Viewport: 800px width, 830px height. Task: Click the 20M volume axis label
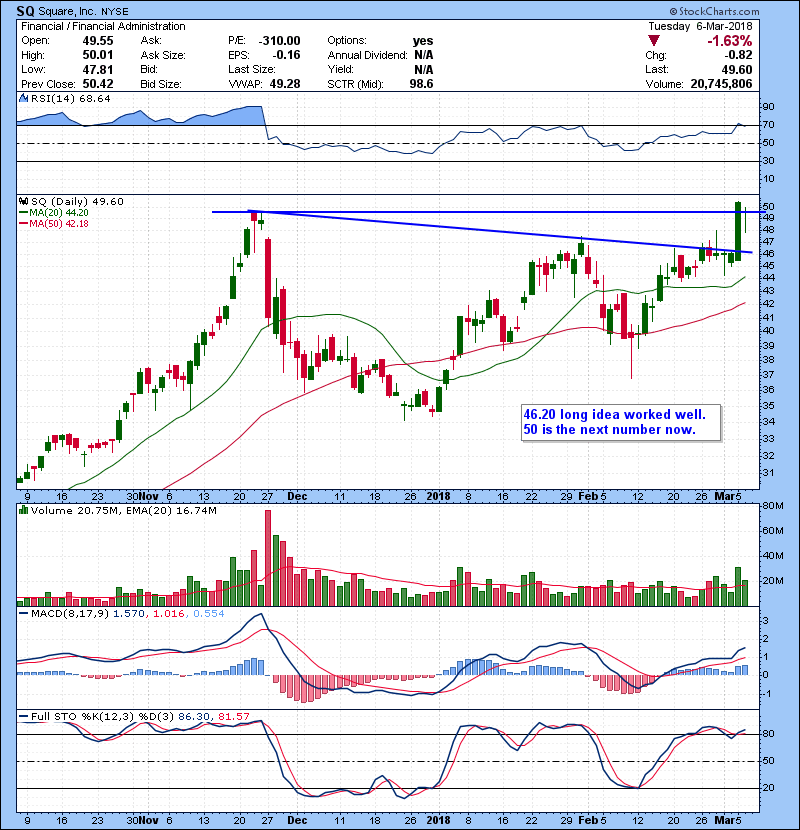pos(772,580)
